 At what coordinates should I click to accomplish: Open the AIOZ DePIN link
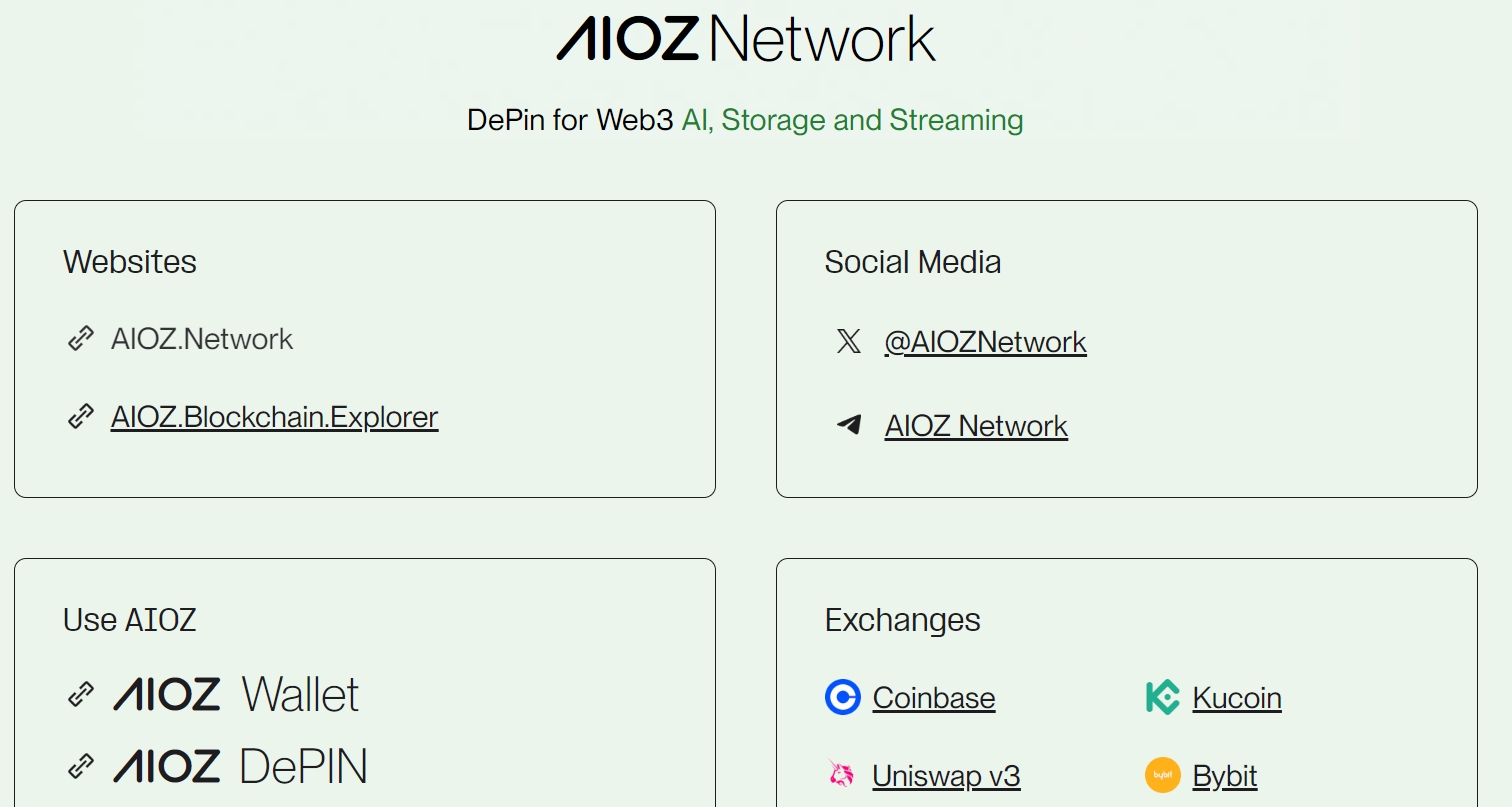pyautogui.click(x=240, y=767)
